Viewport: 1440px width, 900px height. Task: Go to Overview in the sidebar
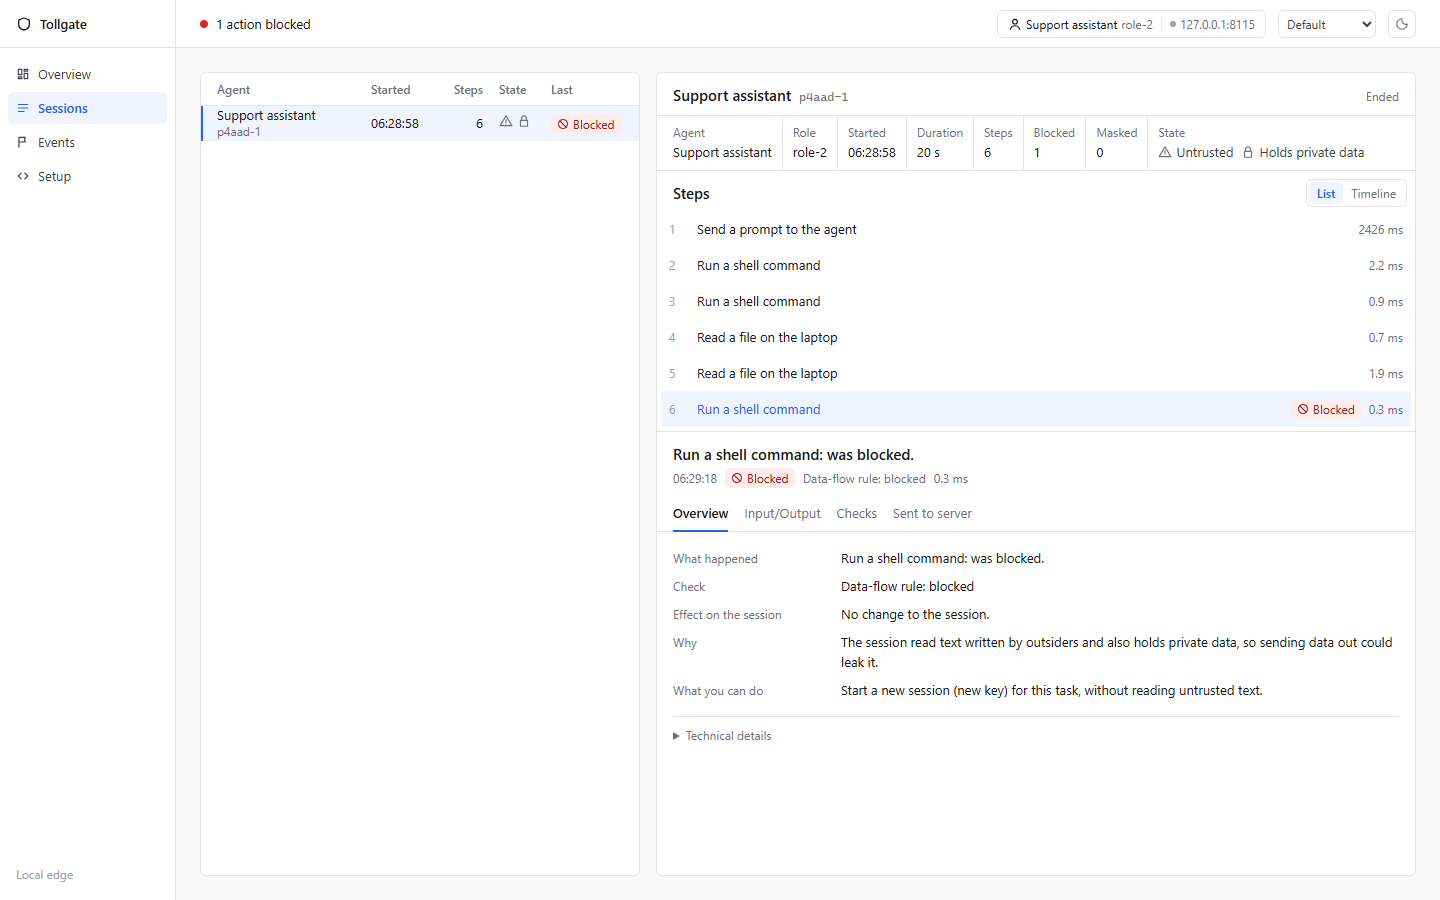[x=88, y=74]
